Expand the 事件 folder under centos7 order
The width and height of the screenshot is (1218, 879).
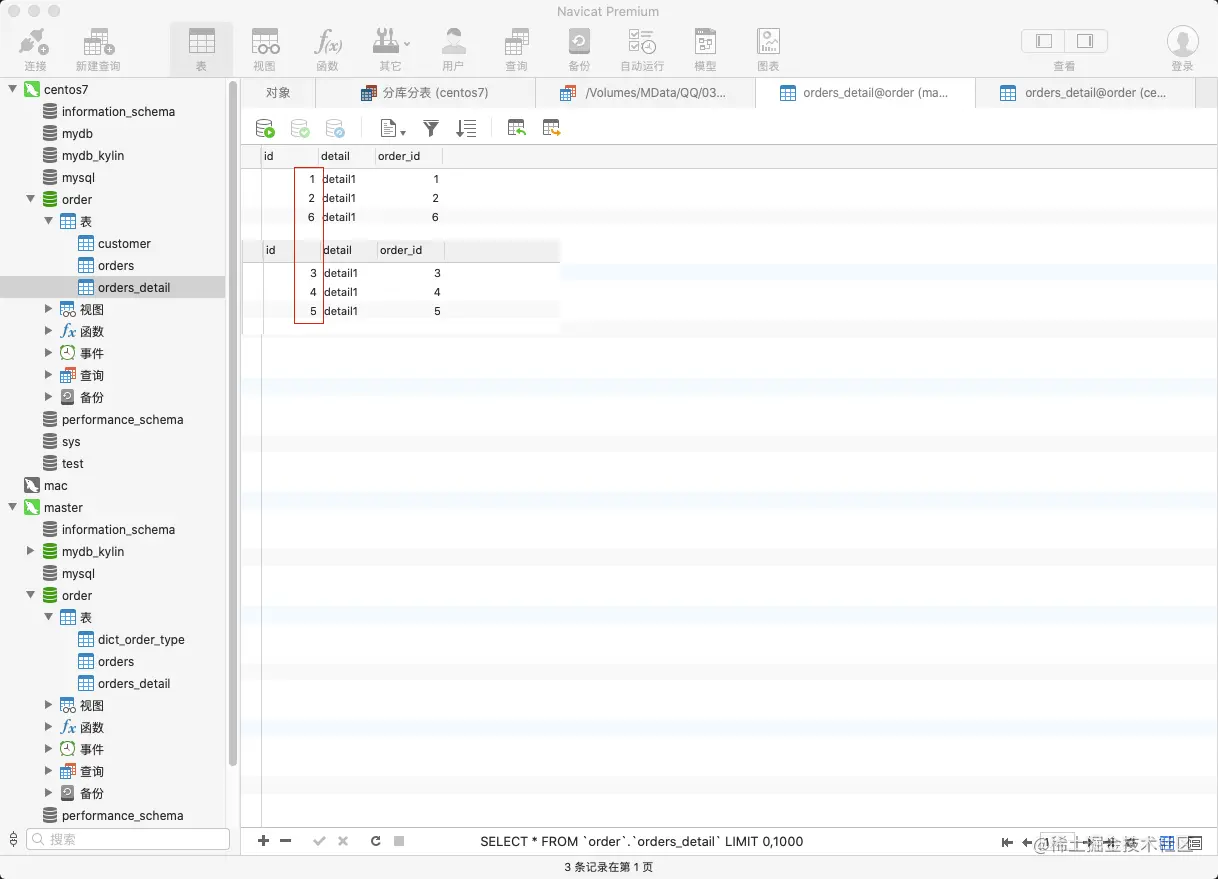tap(48, 353)
